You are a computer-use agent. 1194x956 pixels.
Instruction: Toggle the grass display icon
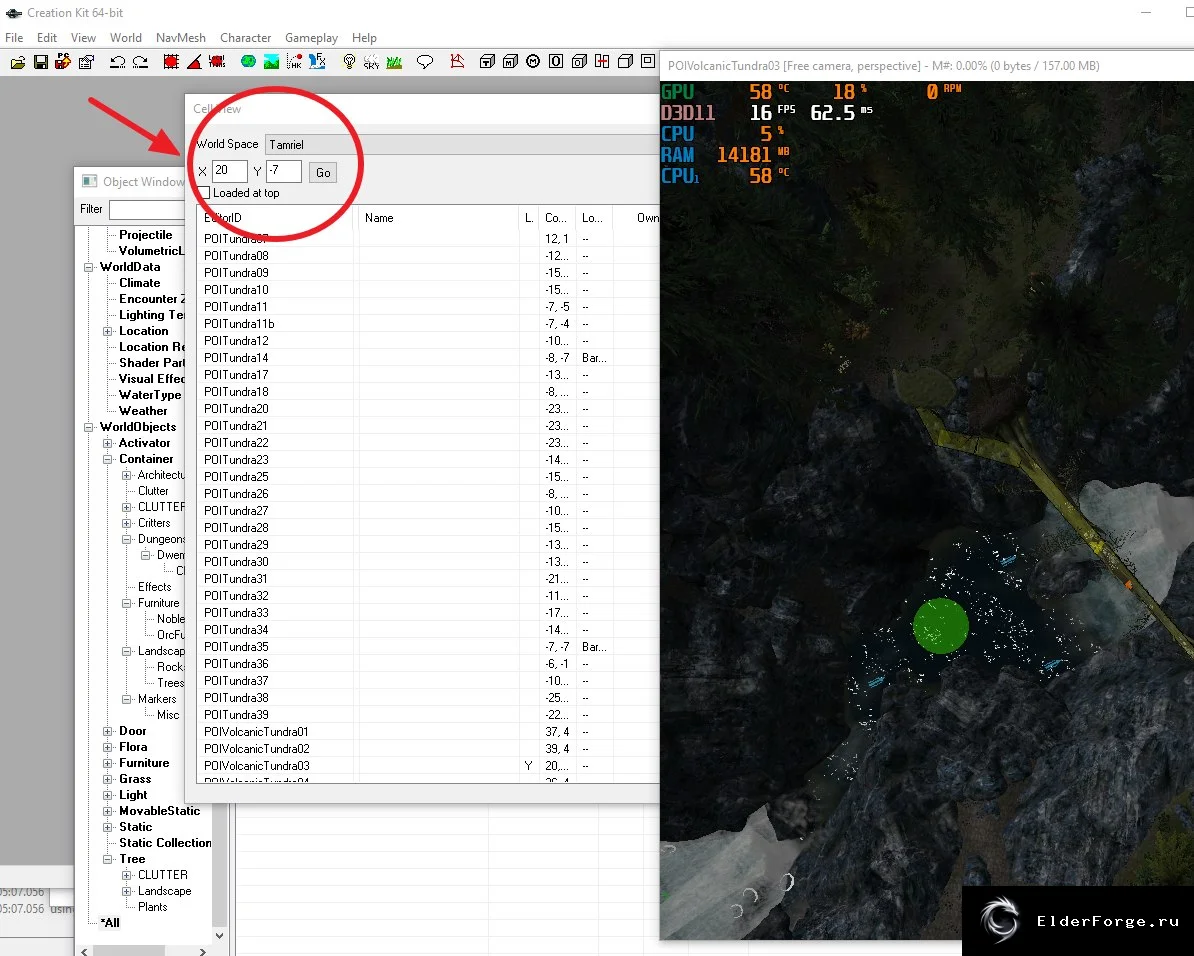pyautogui.click(x=394, y=62)
